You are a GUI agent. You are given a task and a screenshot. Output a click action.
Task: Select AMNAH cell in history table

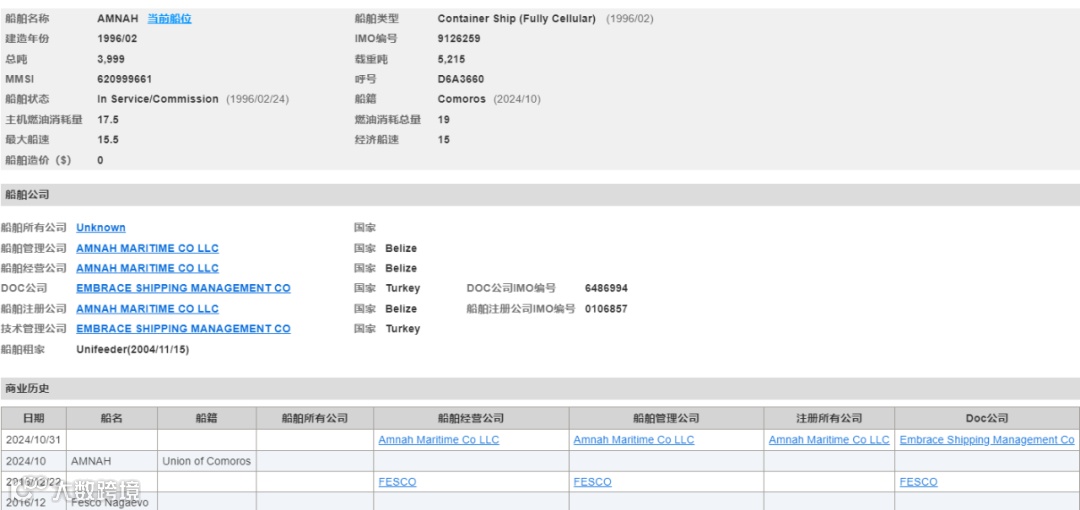coord(112,461)
